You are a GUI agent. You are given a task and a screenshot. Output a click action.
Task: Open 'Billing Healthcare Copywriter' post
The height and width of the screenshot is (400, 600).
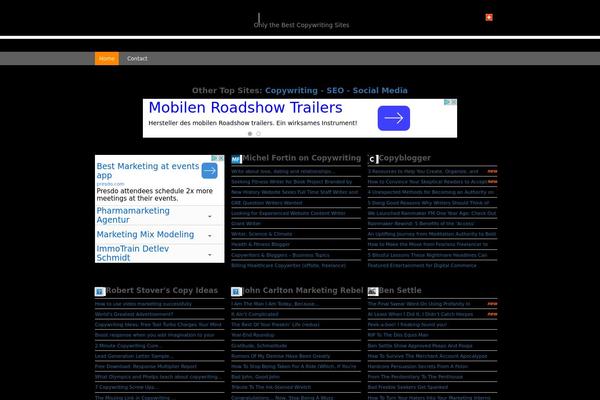point(289,265)
